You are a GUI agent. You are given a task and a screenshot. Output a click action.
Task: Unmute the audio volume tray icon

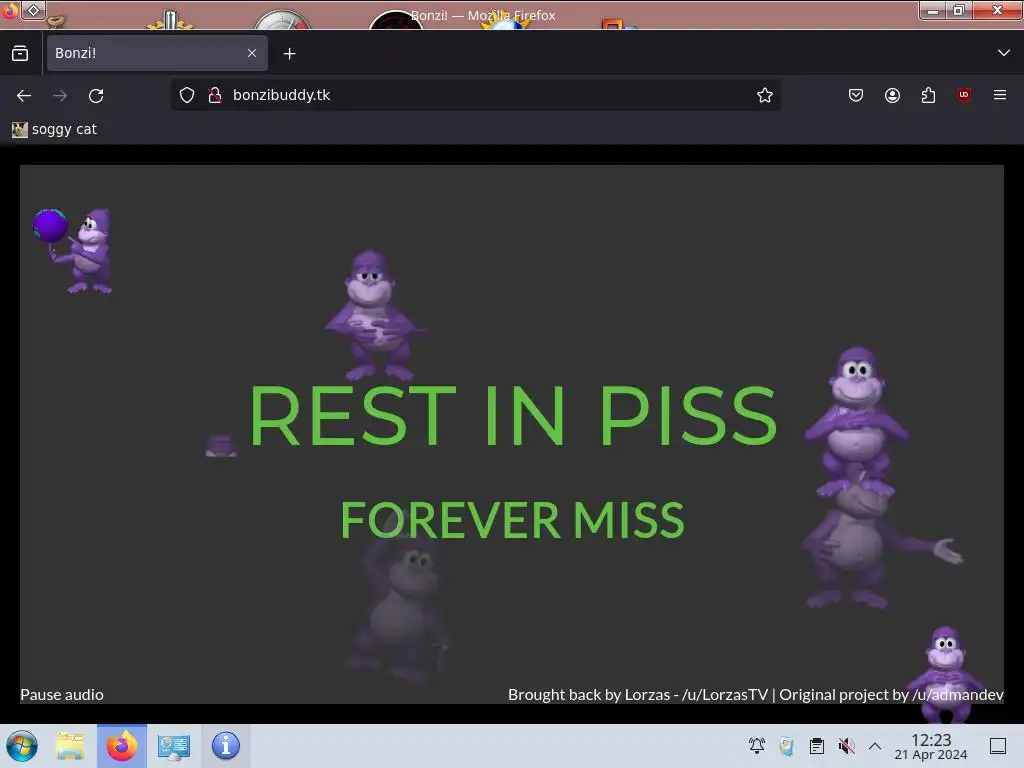click(x=846, y=746)
